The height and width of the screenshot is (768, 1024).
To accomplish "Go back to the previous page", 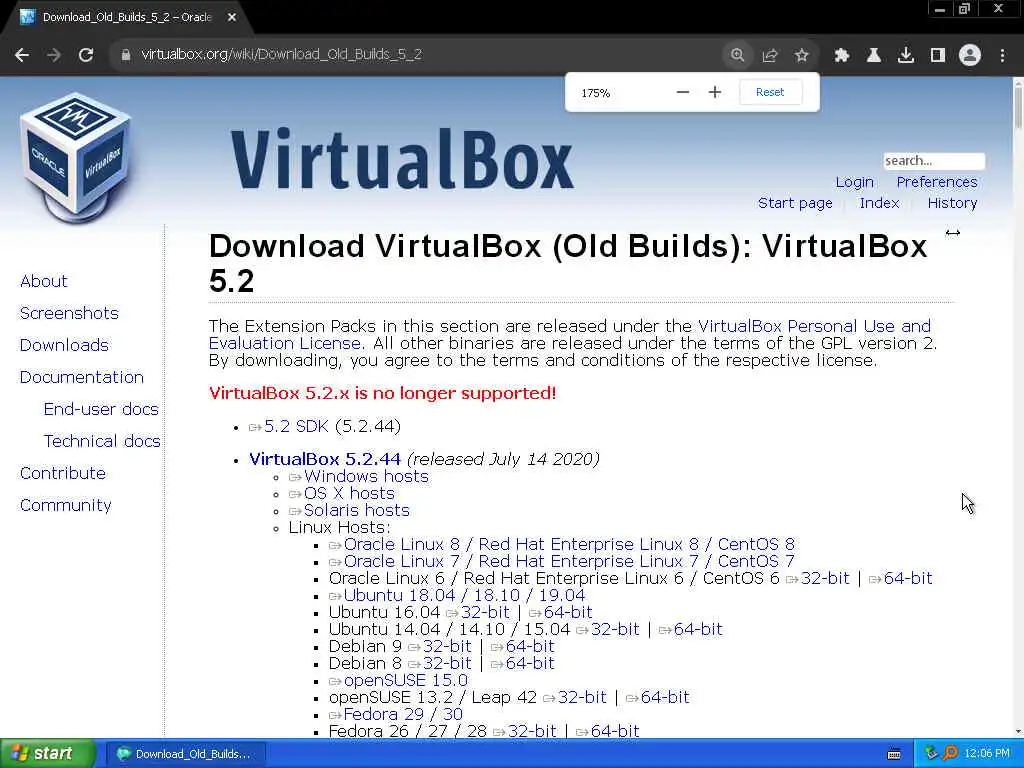I will (x=22, y=55).
